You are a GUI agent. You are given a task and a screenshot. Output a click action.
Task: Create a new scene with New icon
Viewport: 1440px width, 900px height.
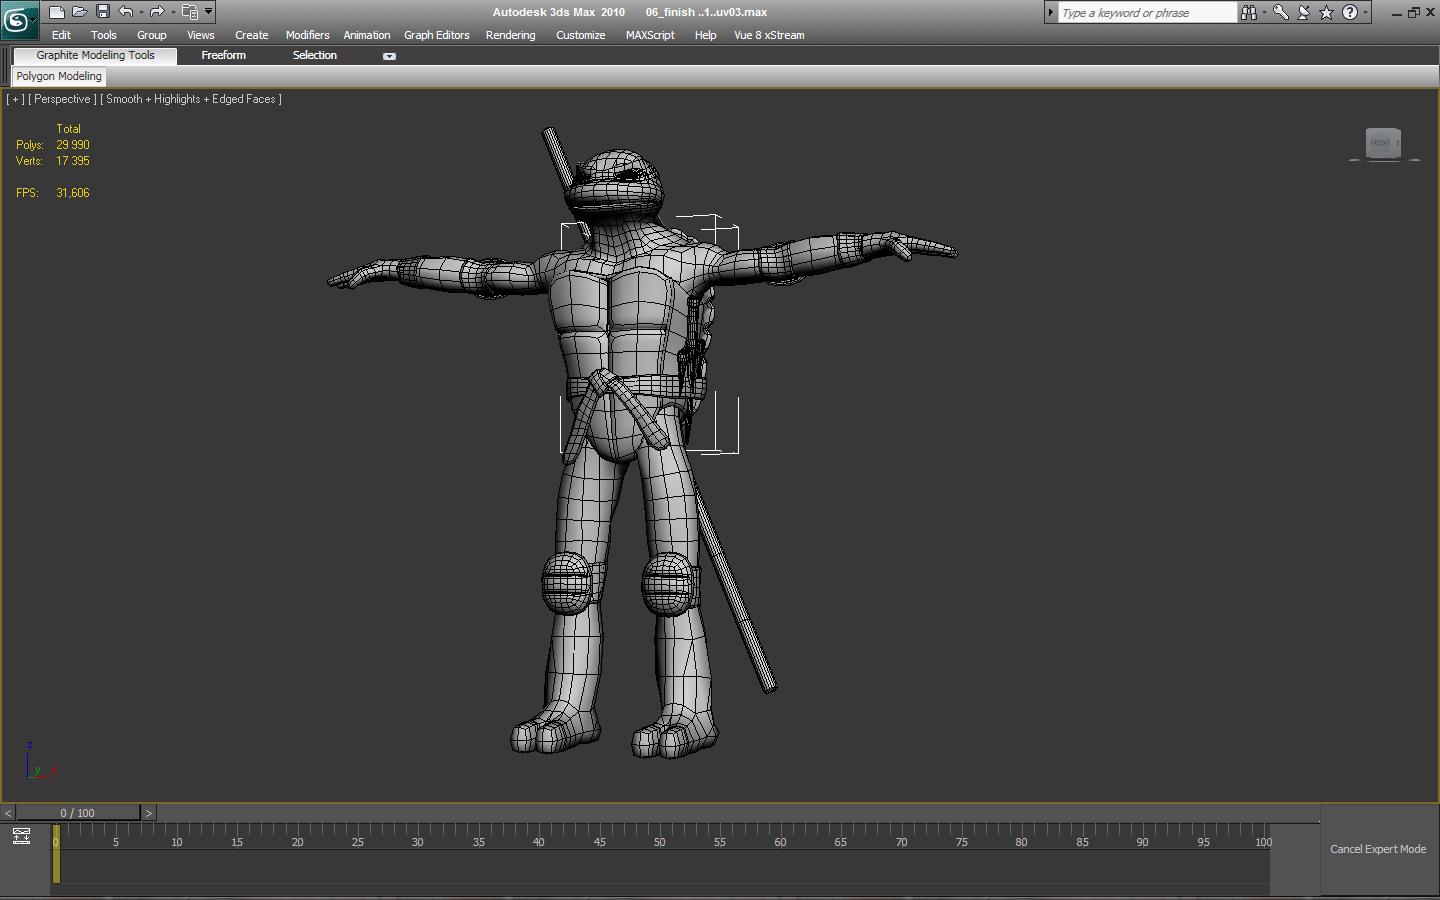(57, 12)
